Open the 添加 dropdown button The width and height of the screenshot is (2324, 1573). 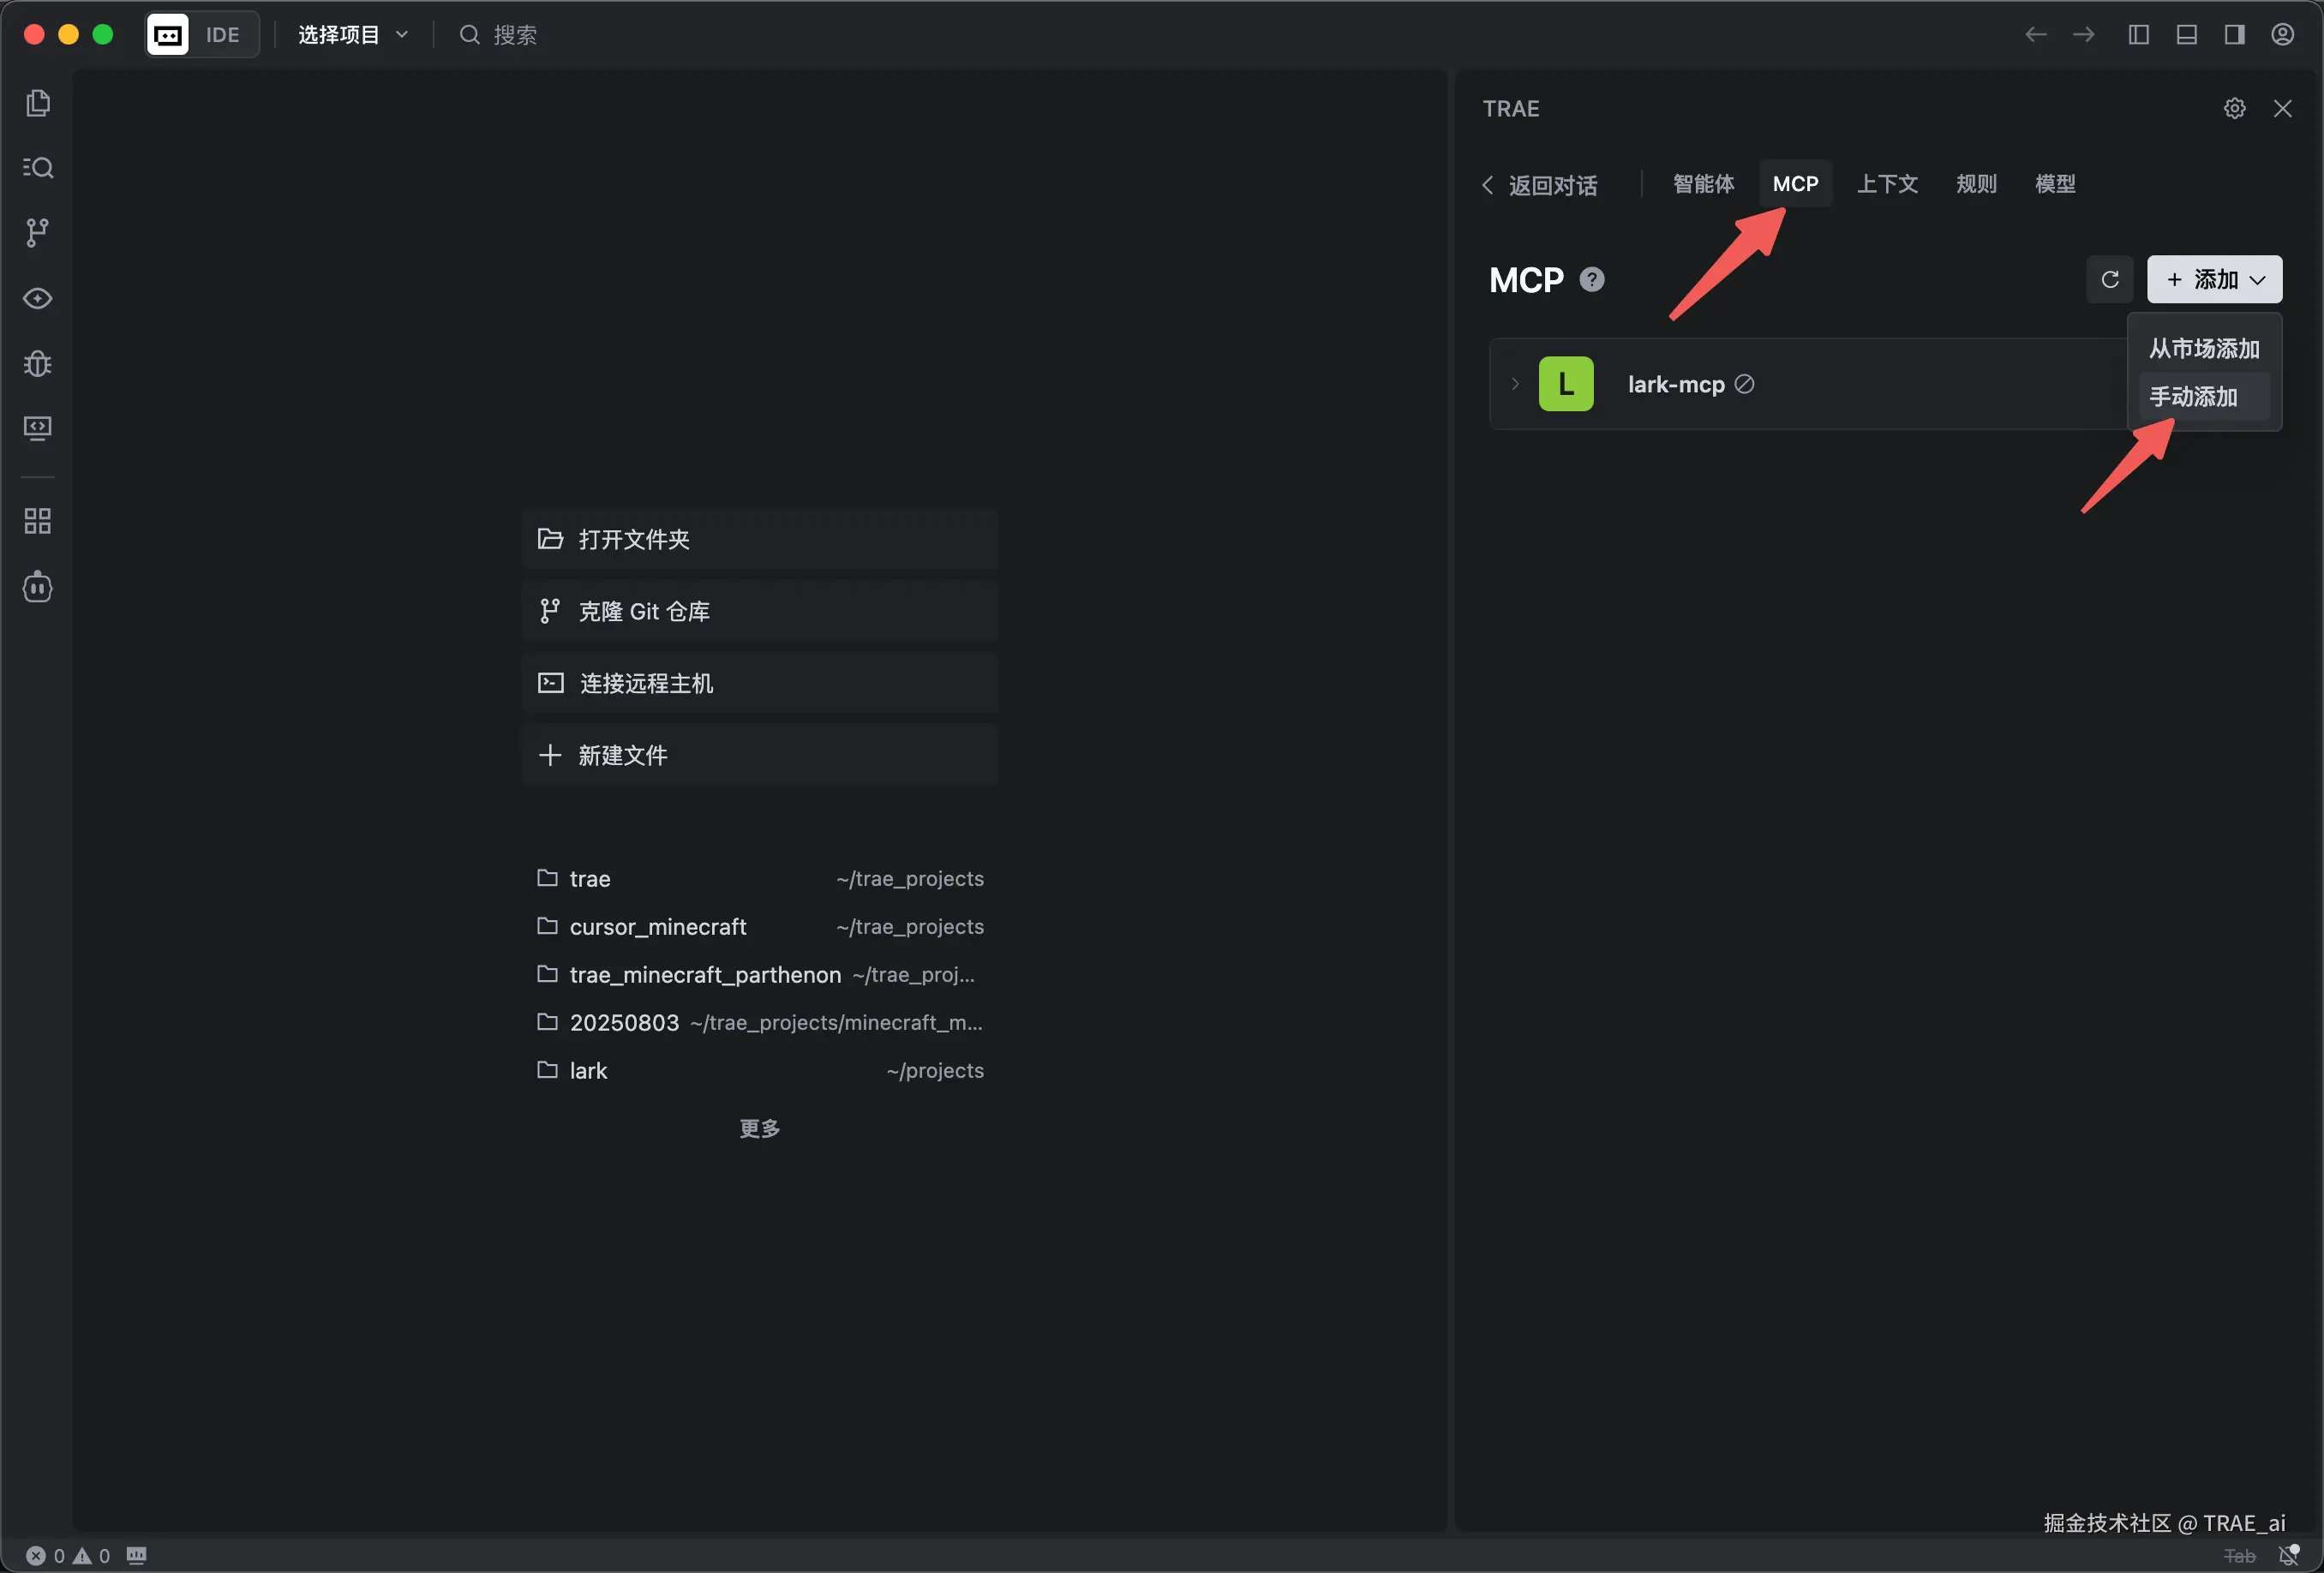(2214, 280)
